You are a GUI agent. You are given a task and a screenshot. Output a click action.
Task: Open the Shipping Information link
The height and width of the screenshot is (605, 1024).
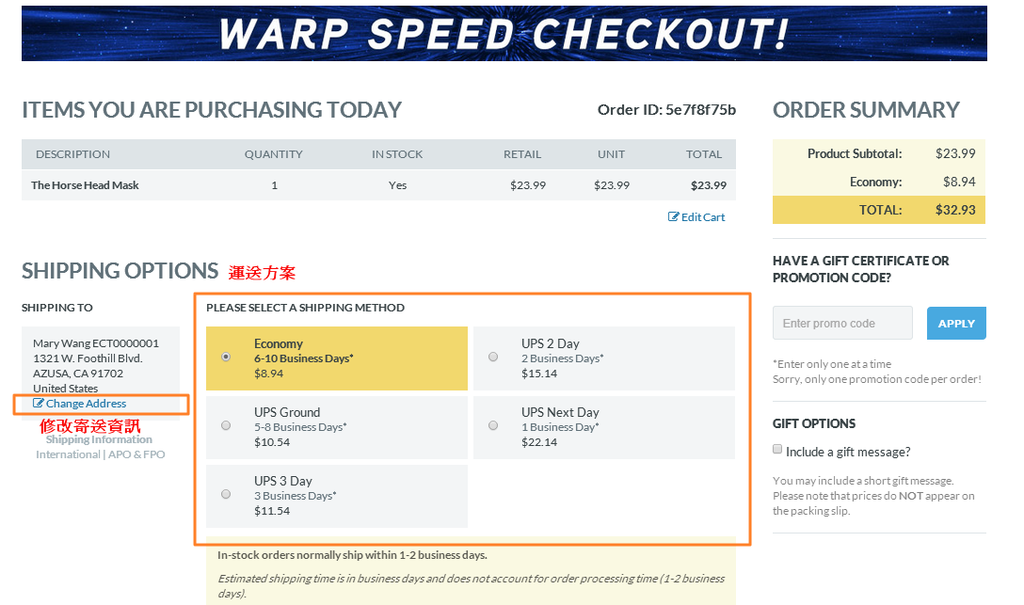tap(99, 440)
